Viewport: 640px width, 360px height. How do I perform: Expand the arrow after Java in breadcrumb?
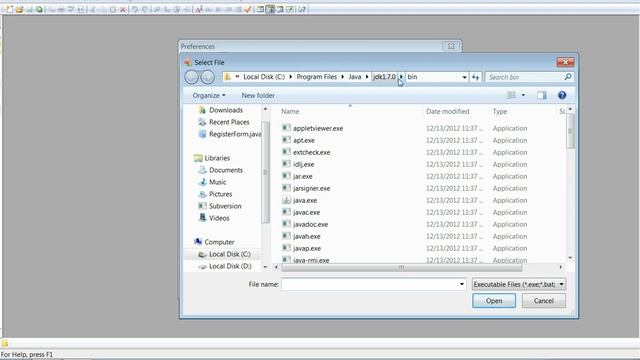367,77
